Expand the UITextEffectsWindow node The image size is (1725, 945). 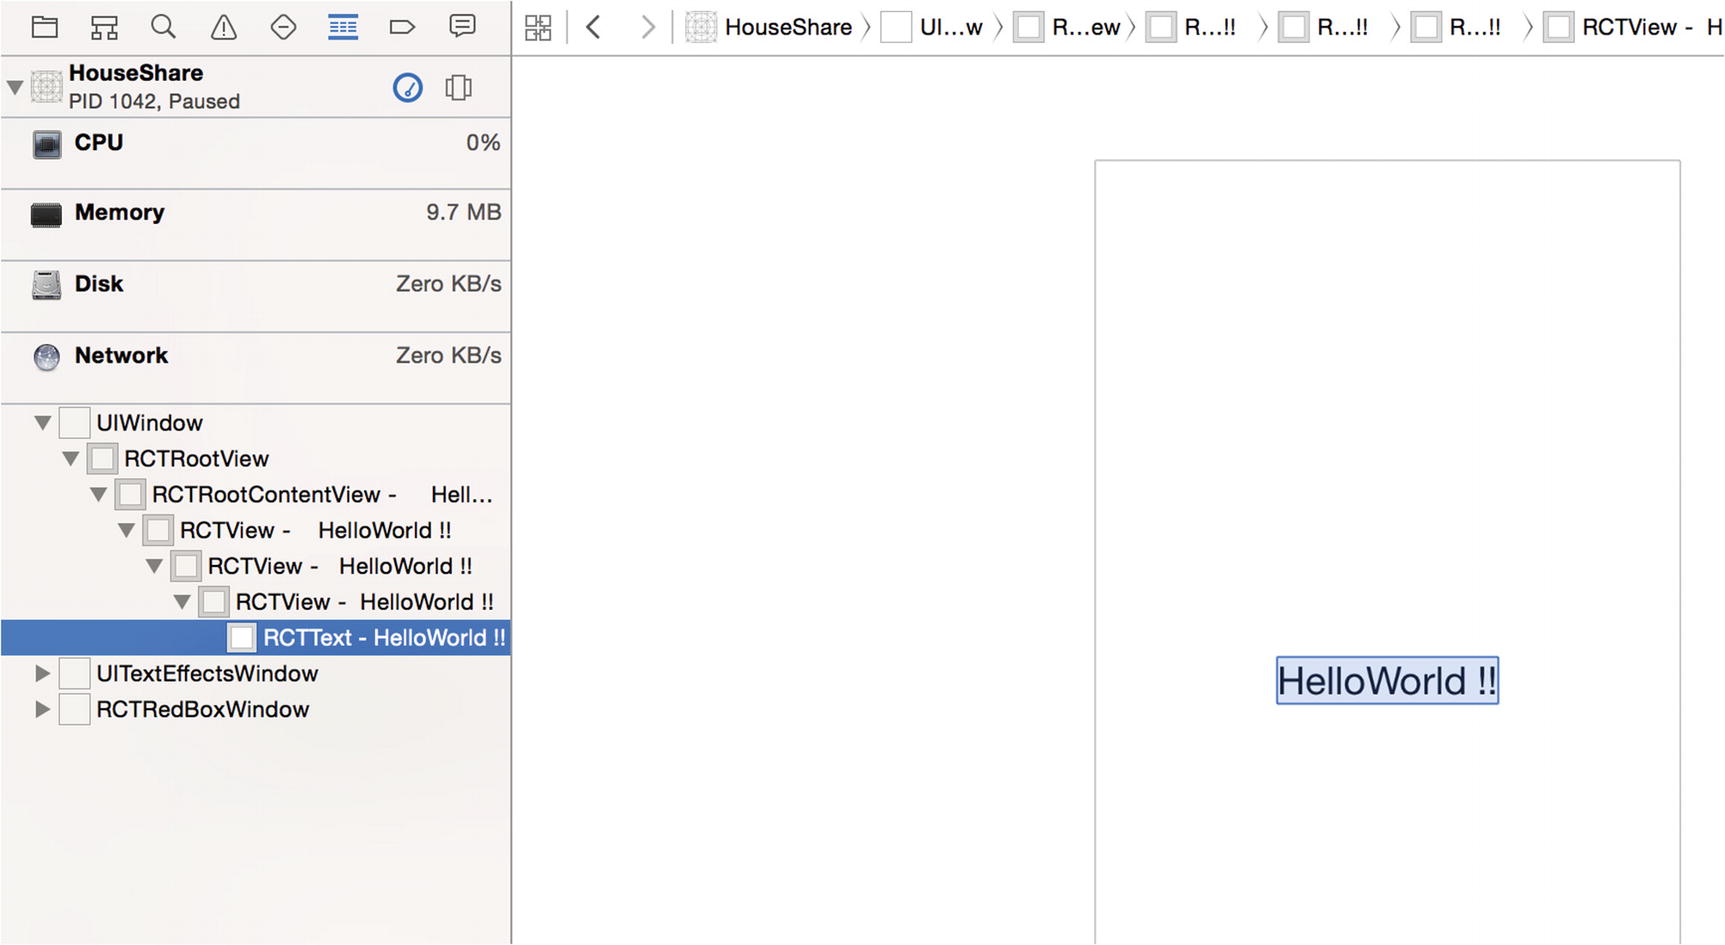click(x=42, y=674)
